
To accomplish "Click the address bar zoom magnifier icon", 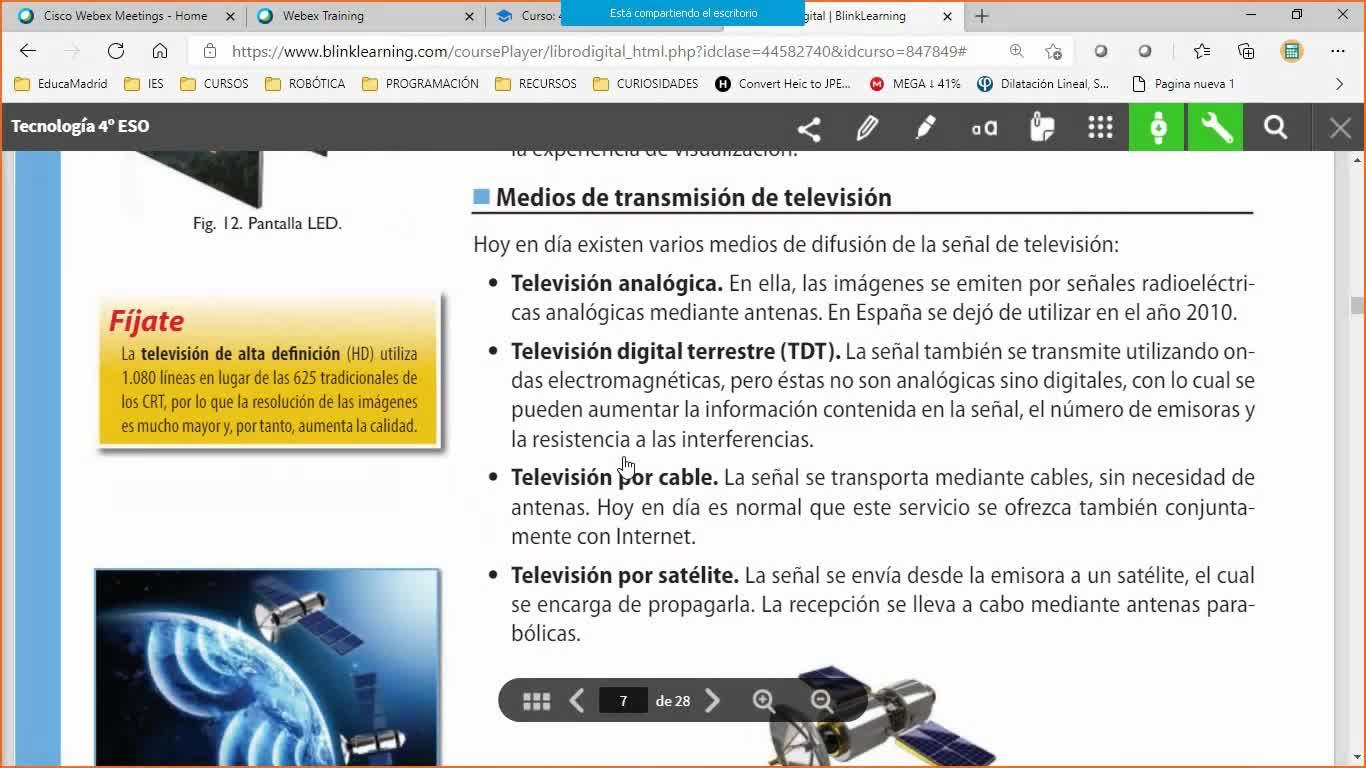I will coord(1016,51).
